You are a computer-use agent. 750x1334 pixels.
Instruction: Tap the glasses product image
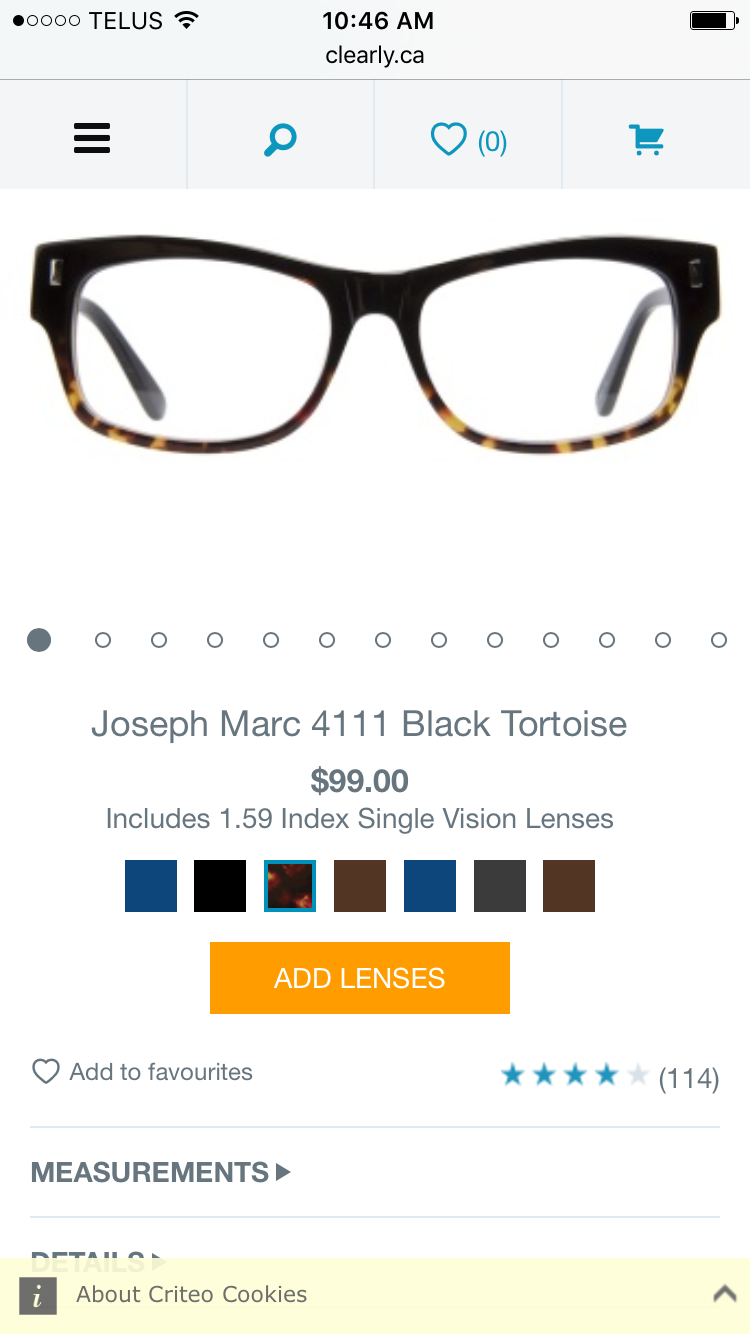coord(375,340)
